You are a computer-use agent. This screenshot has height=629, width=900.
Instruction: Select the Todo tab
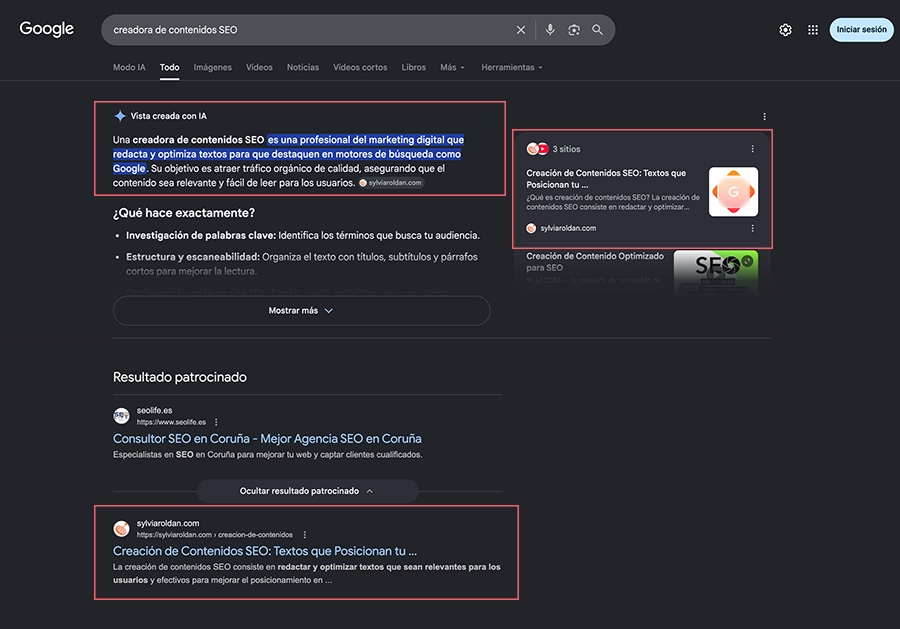[169, 67]
